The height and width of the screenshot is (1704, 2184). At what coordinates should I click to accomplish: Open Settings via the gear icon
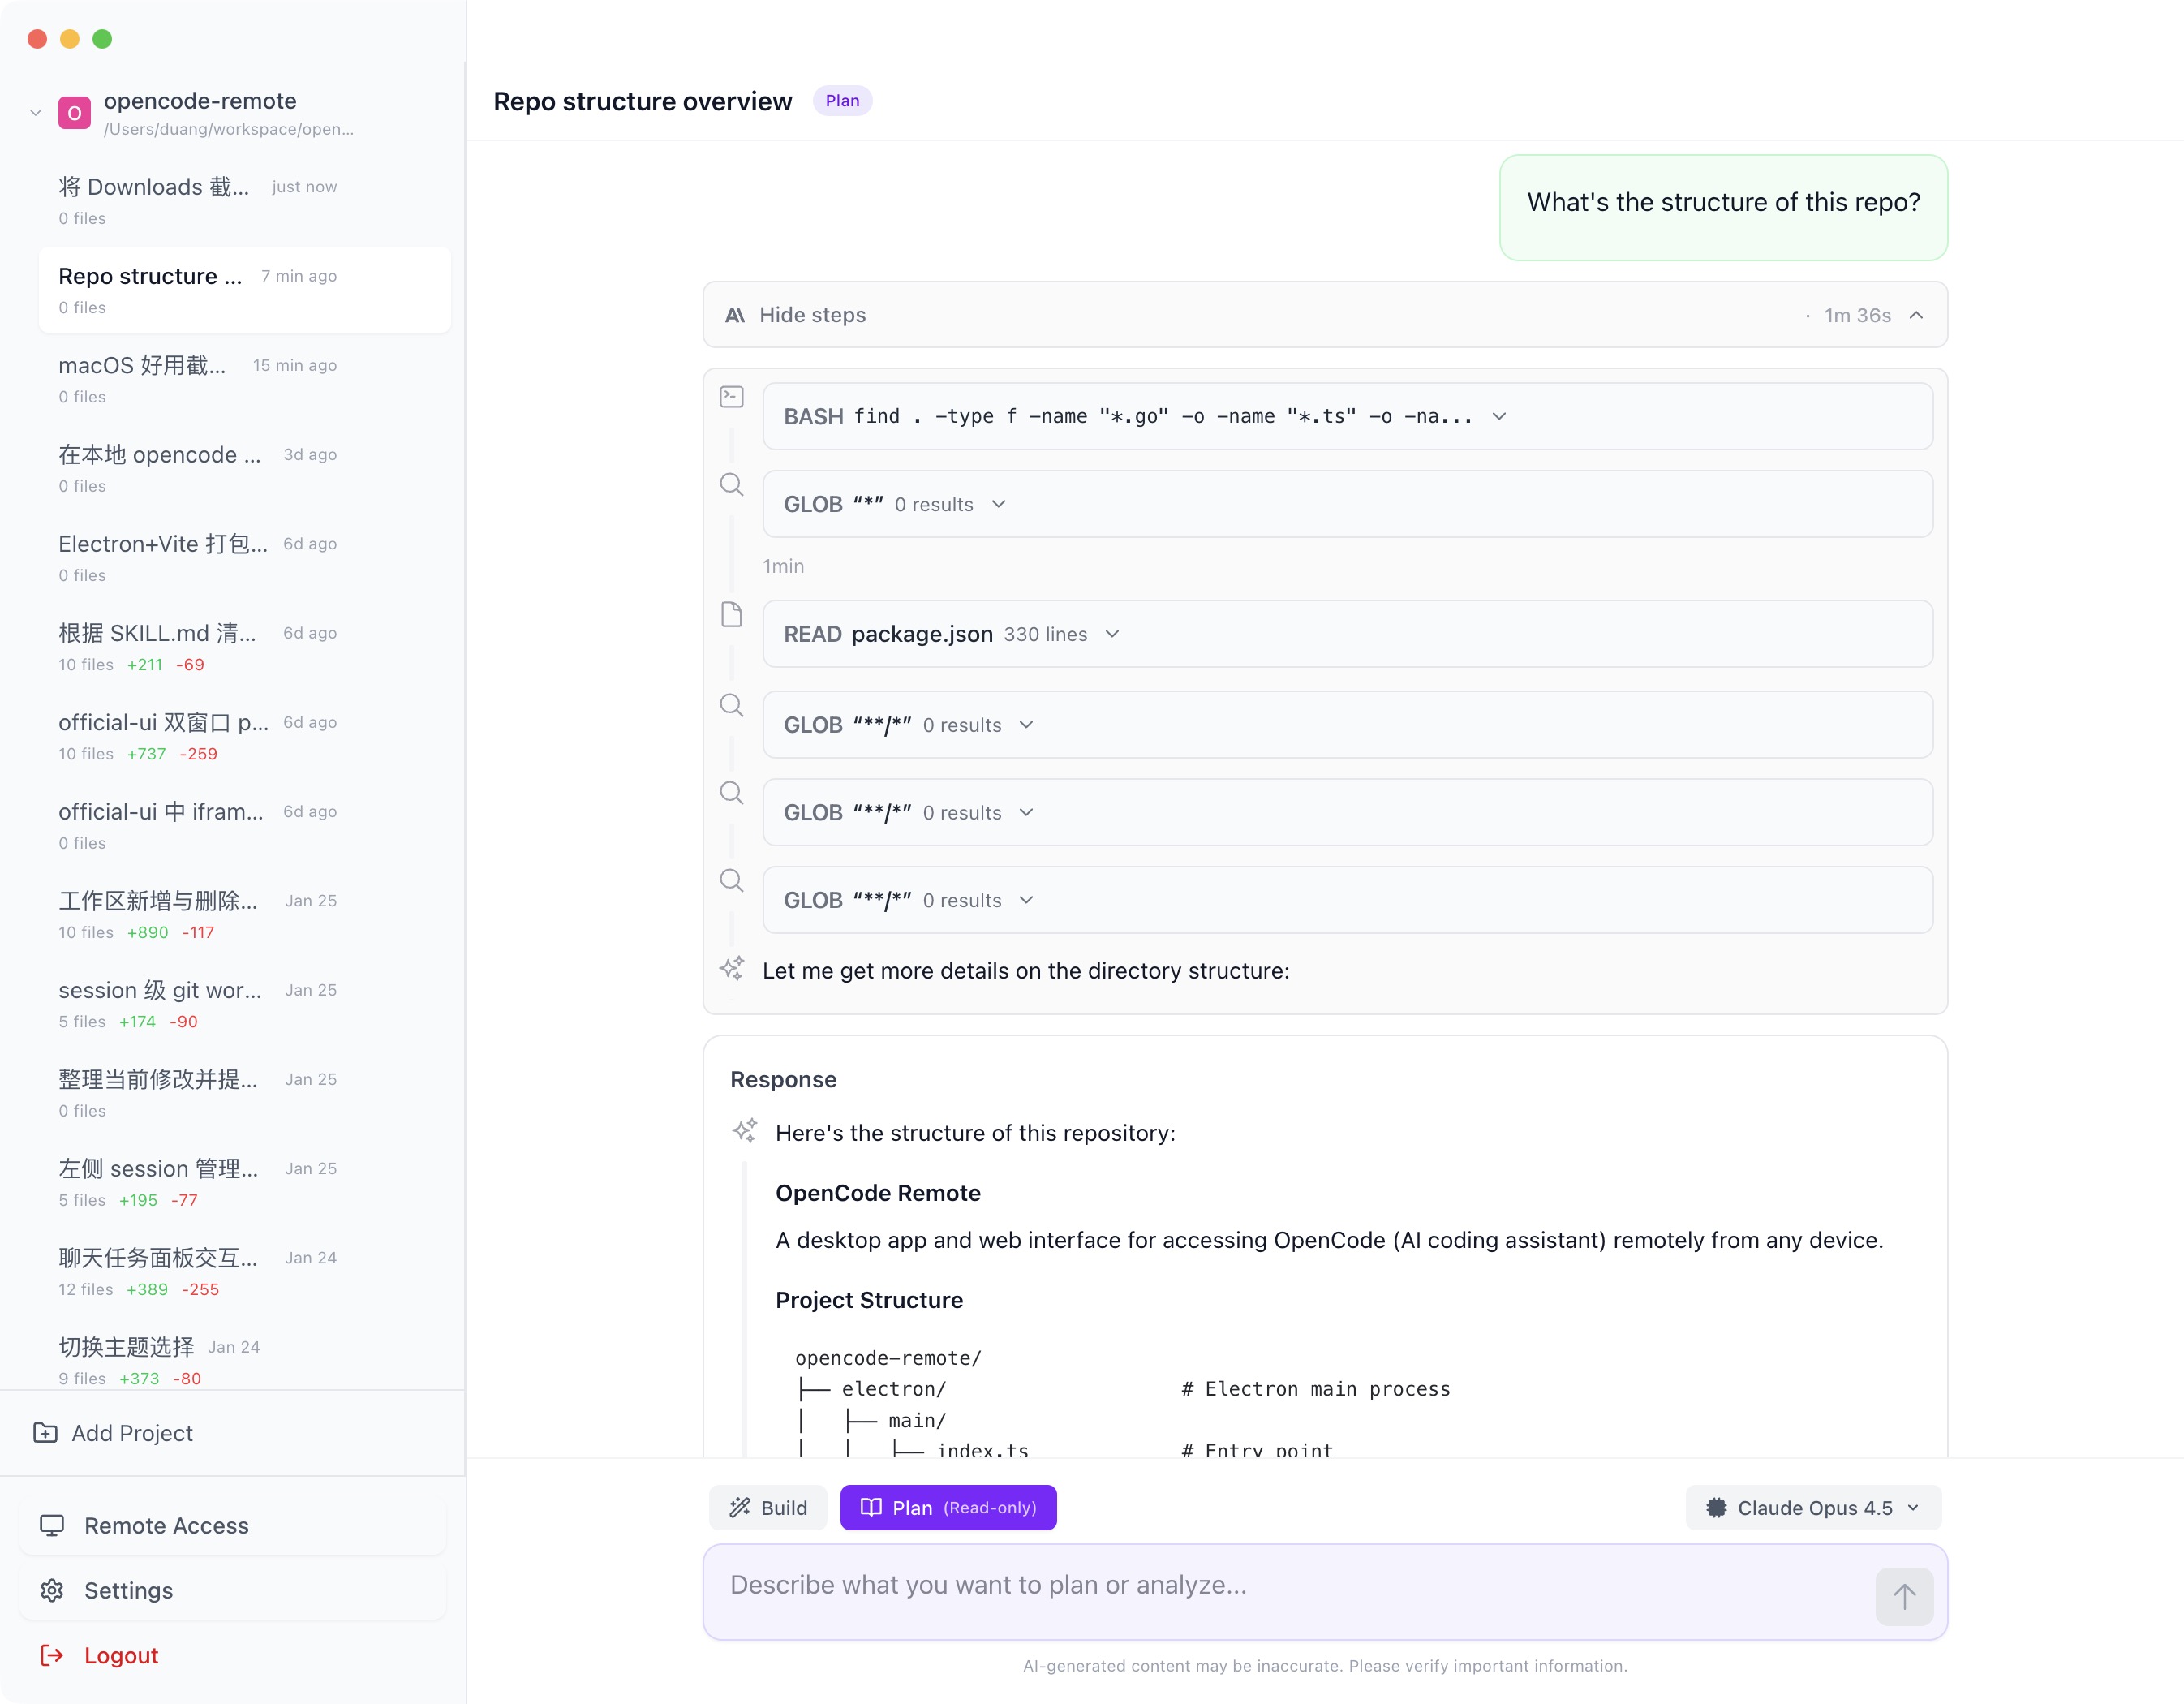pyautogui.click(x=52, y=1590)
